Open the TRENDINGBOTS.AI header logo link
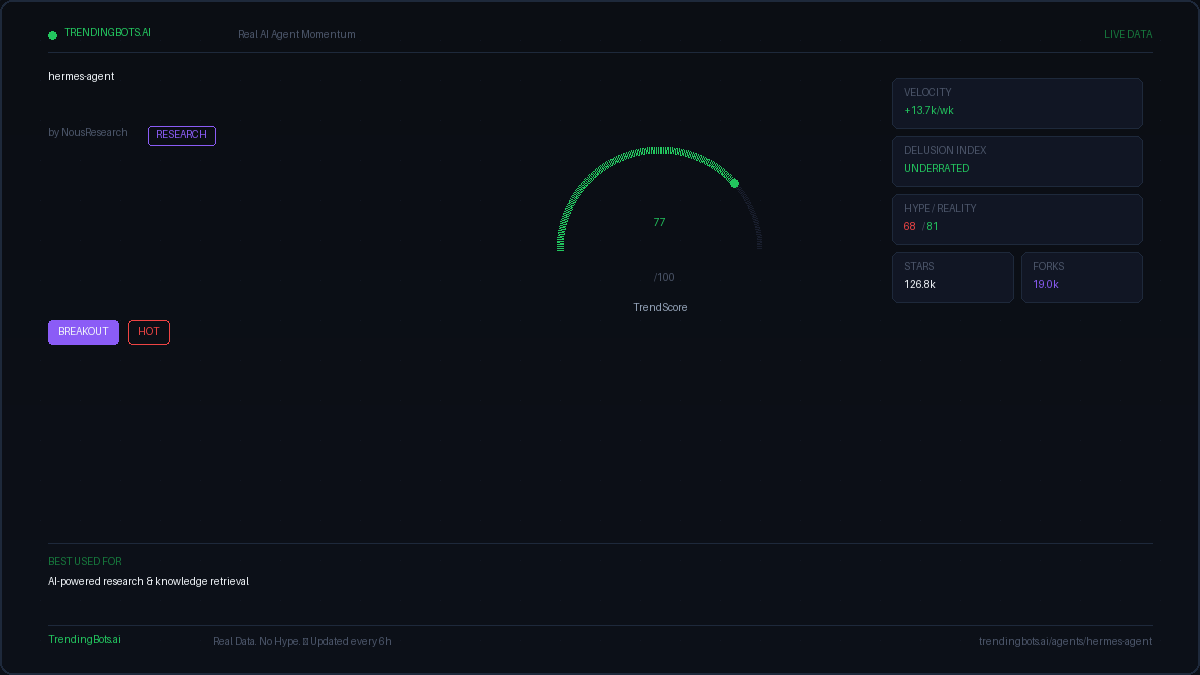Image resolution: width=1200 pixels, height=675 pixels. click(x=107, y=33)
